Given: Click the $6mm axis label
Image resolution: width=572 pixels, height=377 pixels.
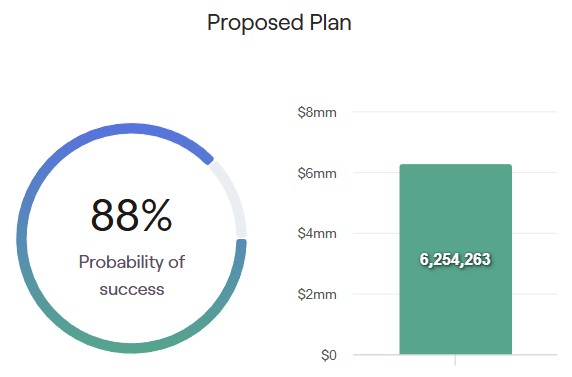Looking at the screenshot, I should pos(317,173).
